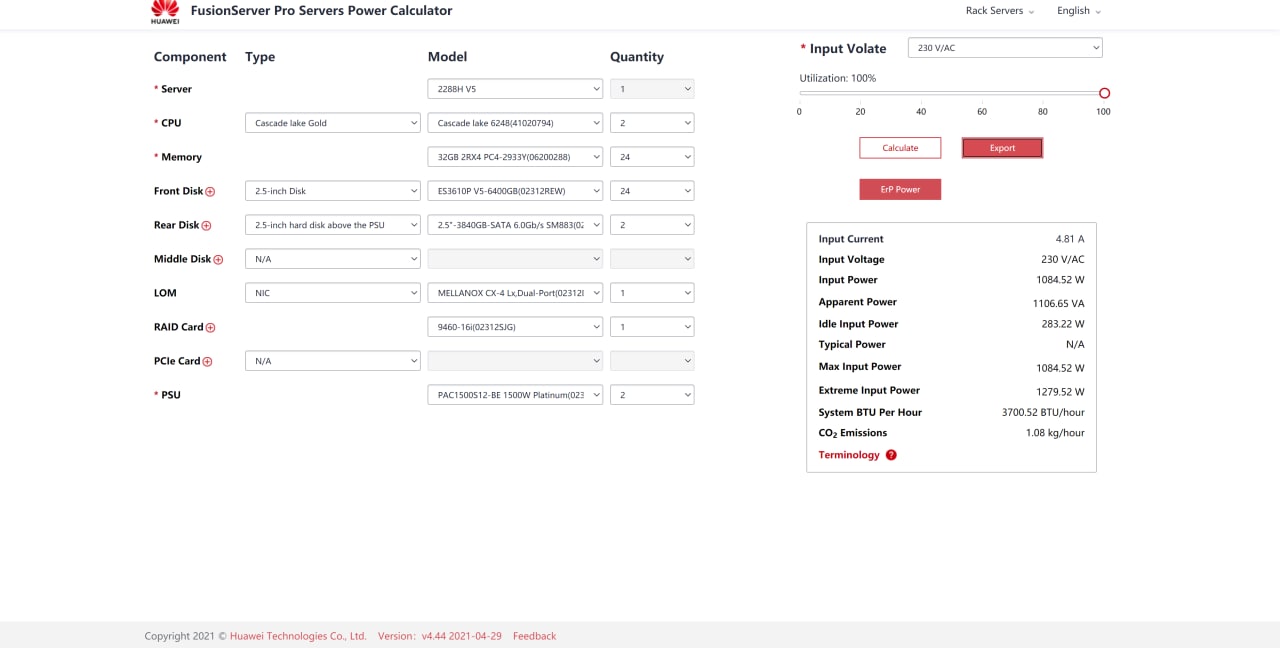Click the Export button
The height and width of the screenshot is (648, 1280).
pos(1002,148)
